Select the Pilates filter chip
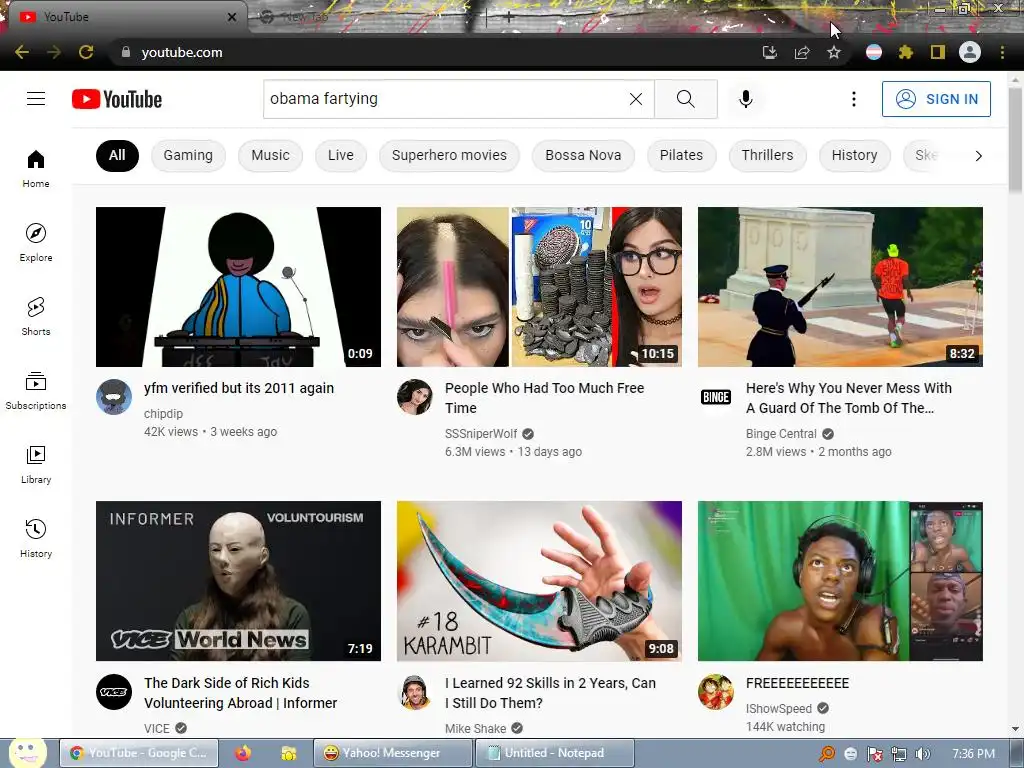This screenshot has height=768, width=1024. click(681, 155)
